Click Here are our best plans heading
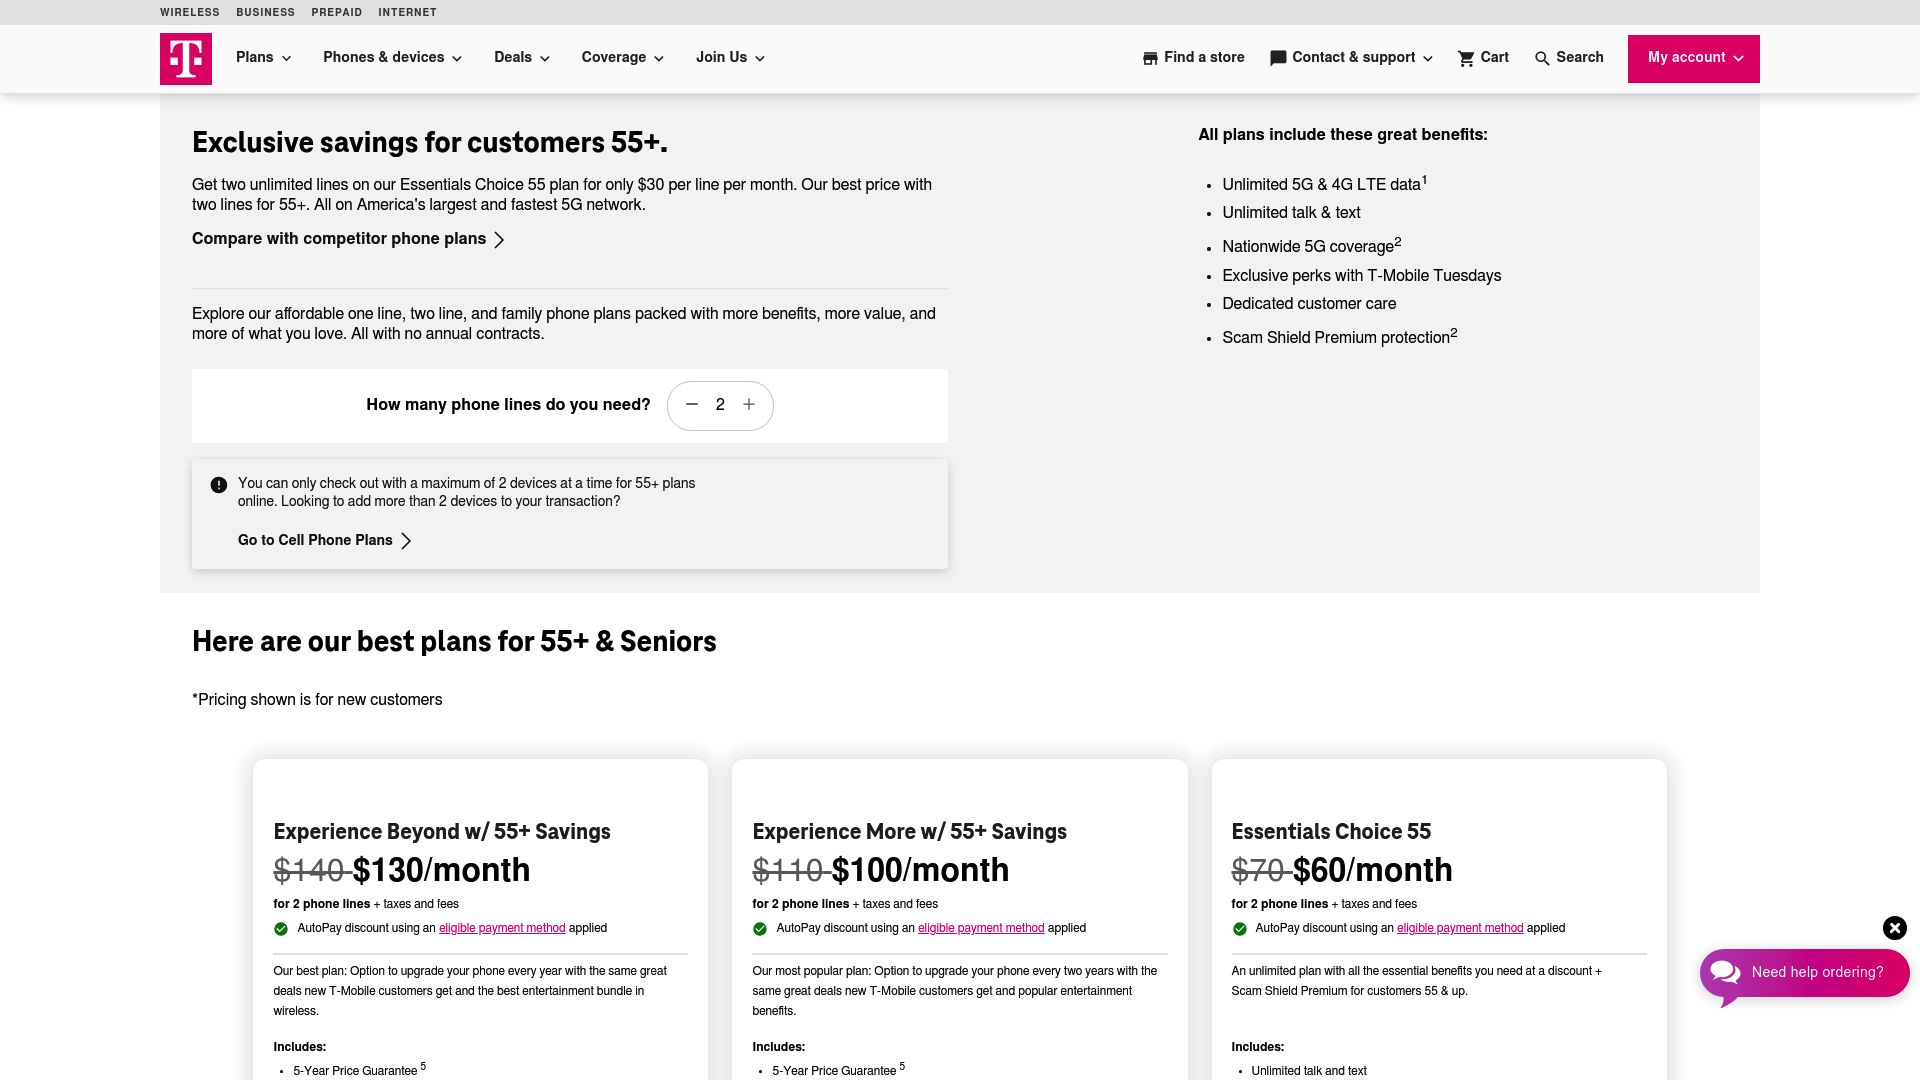Image resolution: width=1920 pixels, height=1080 pixels. (454, 642)
